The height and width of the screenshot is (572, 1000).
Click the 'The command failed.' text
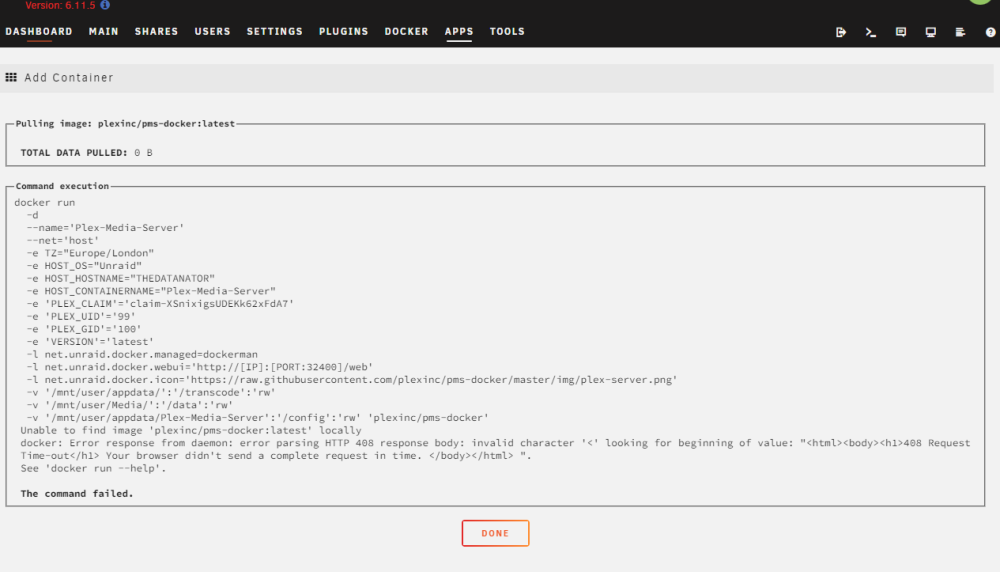click(x=77, y=494)
